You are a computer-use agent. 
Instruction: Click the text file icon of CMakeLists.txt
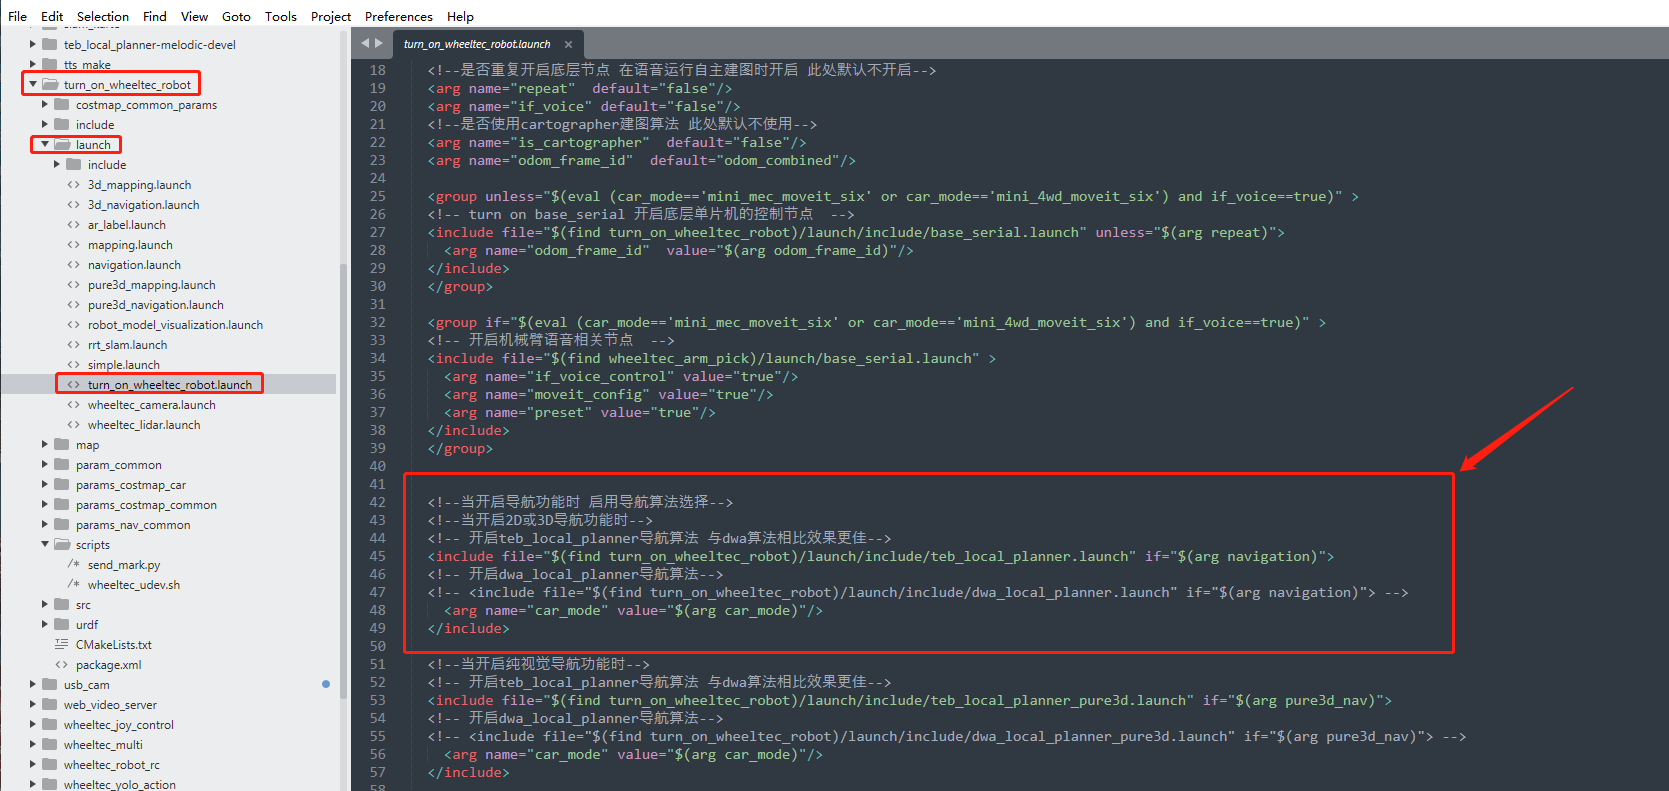click(62, 645)
